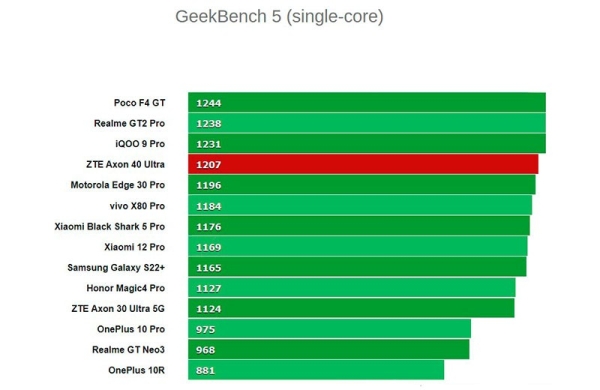
Task: Click the Honor Magic4 Pro bar
Action: coord(351,288)
